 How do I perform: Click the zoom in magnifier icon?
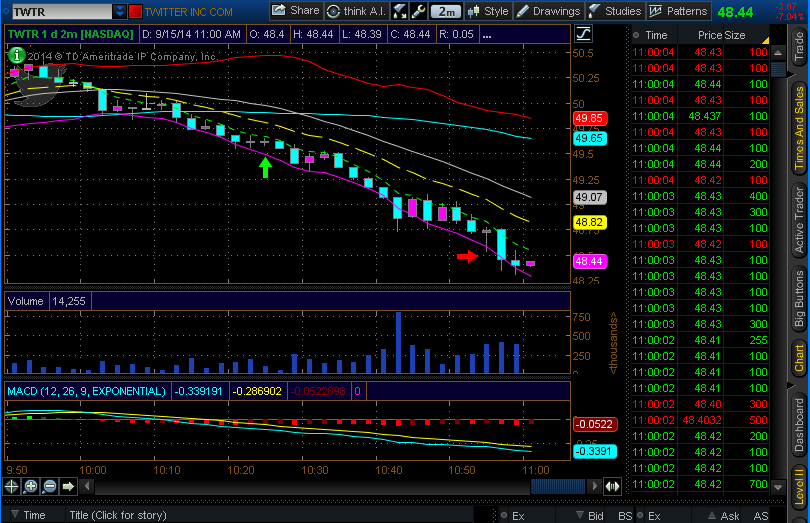[30, 486]
